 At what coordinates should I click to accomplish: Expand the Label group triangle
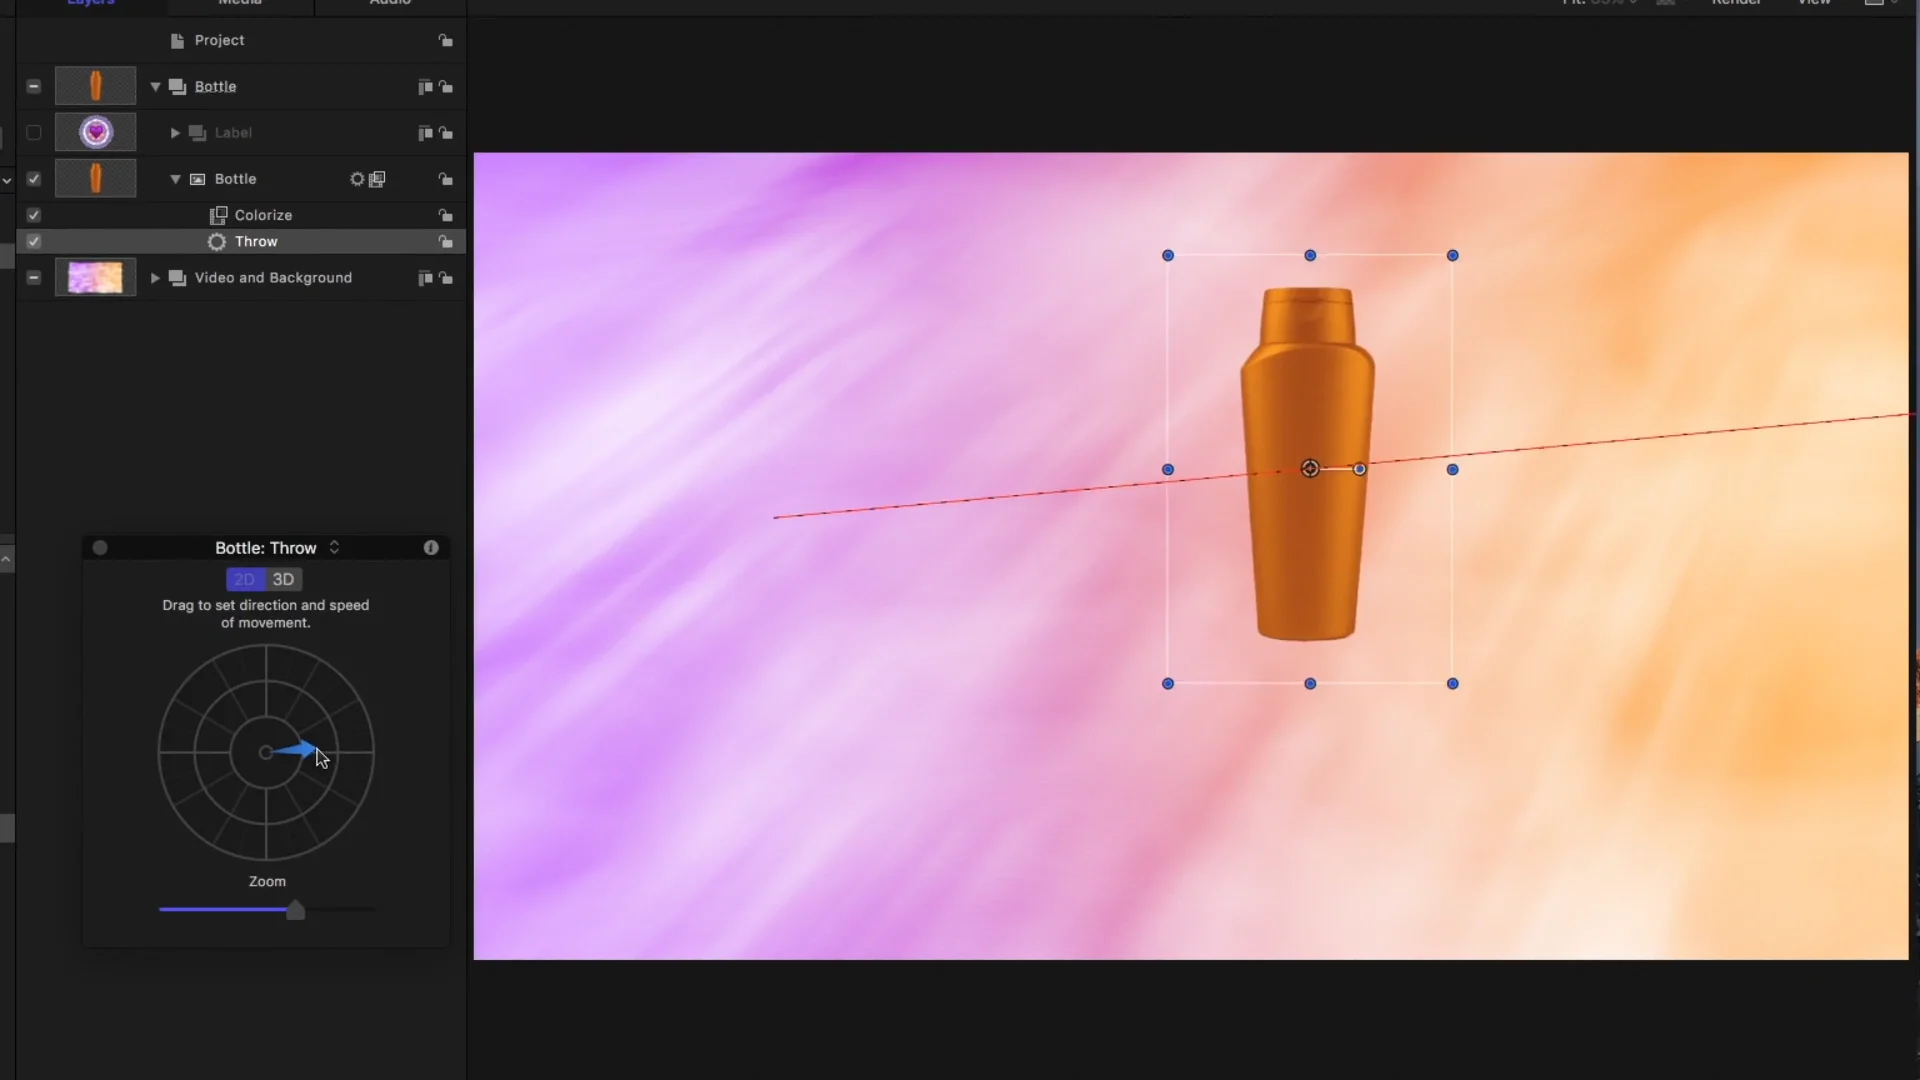tap(175, 133)
